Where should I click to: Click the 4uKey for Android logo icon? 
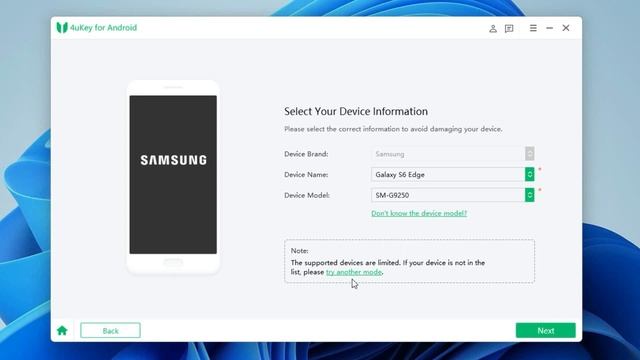62,28
